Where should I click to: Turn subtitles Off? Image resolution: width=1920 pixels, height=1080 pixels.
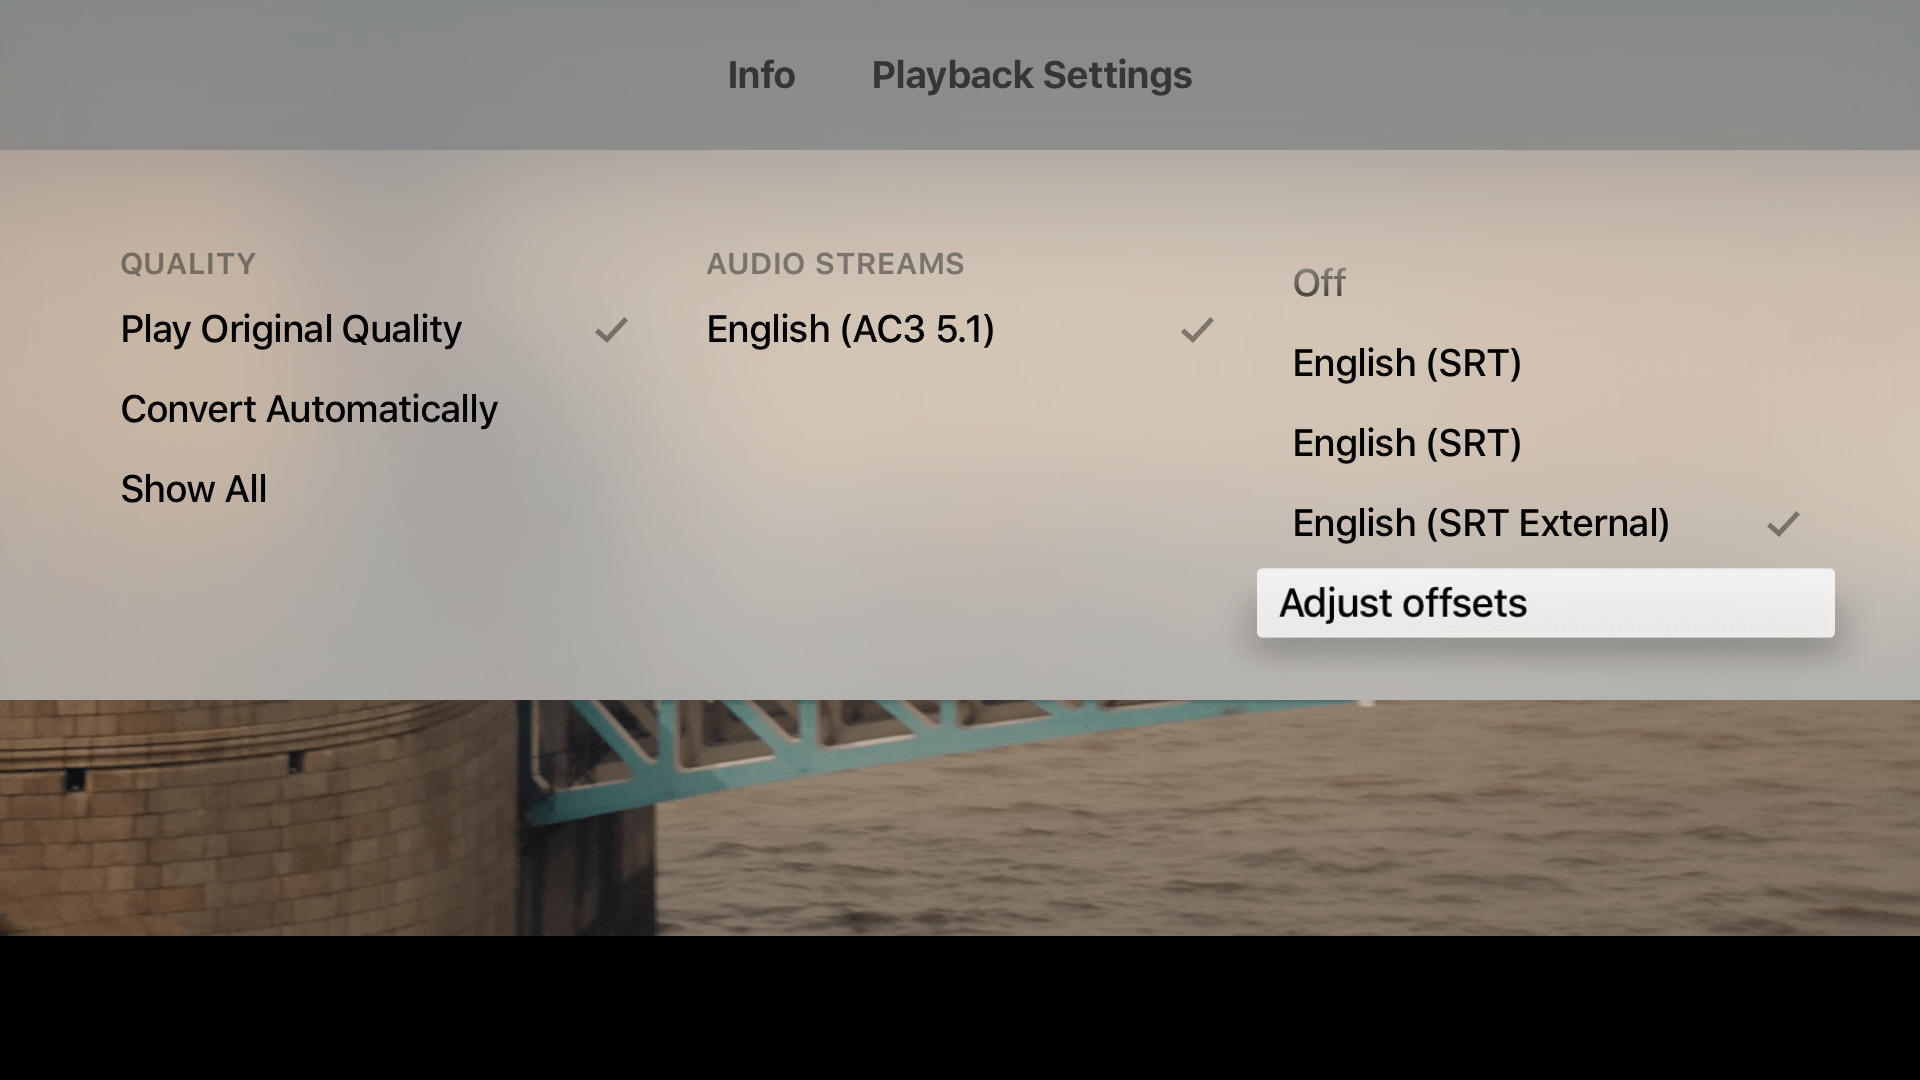tap(1318, 283)
